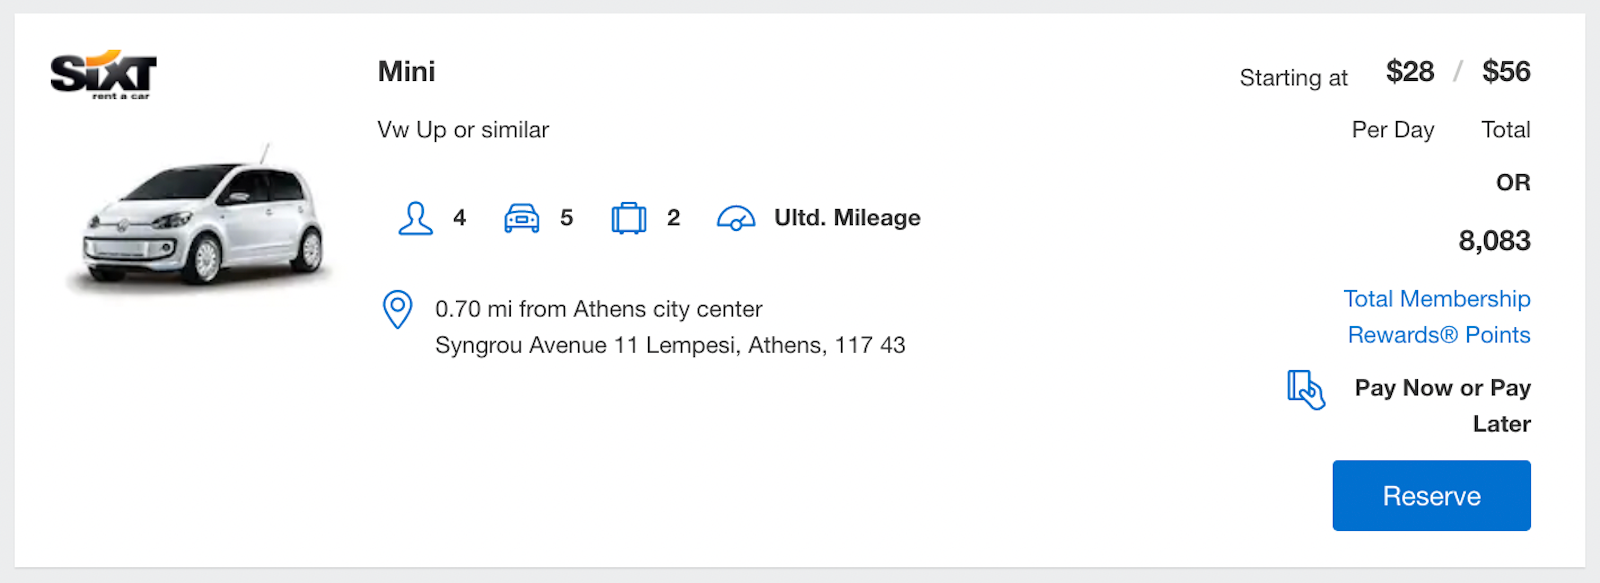Click the Sixt rent a car logo

coord(103,75)
